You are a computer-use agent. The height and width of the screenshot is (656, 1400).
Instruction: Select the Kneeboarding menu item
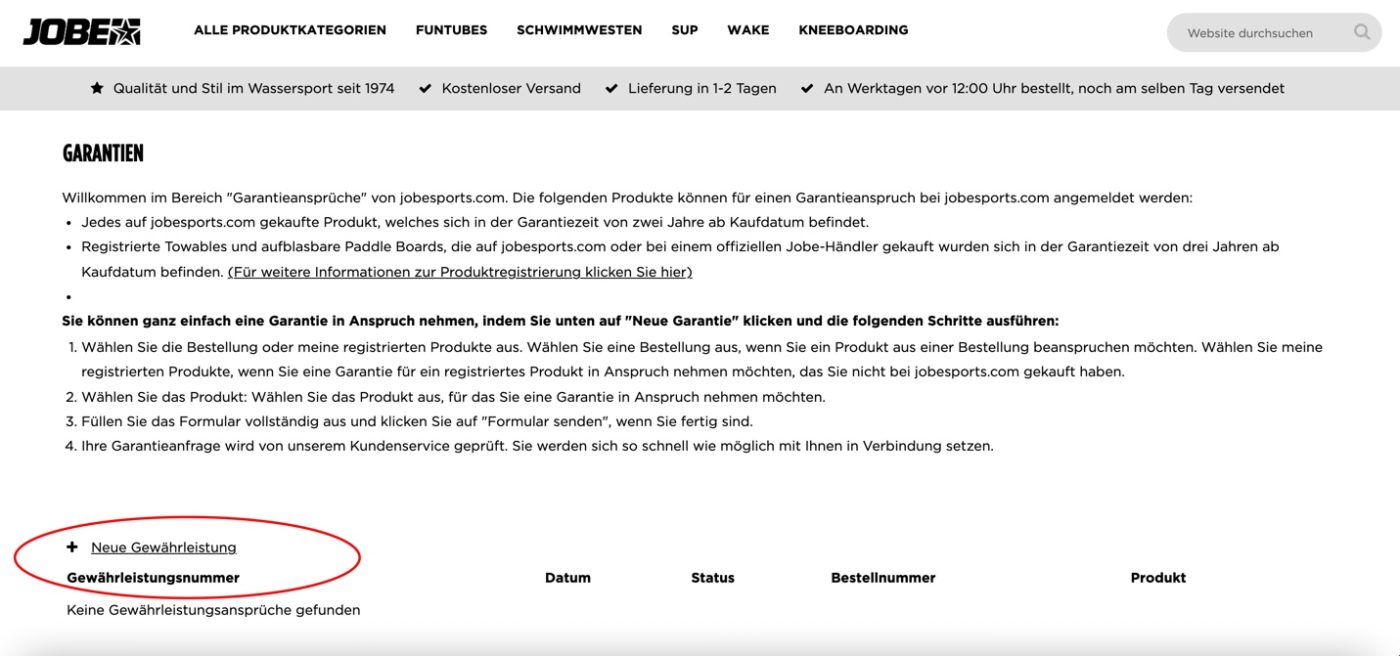point(853,30)
